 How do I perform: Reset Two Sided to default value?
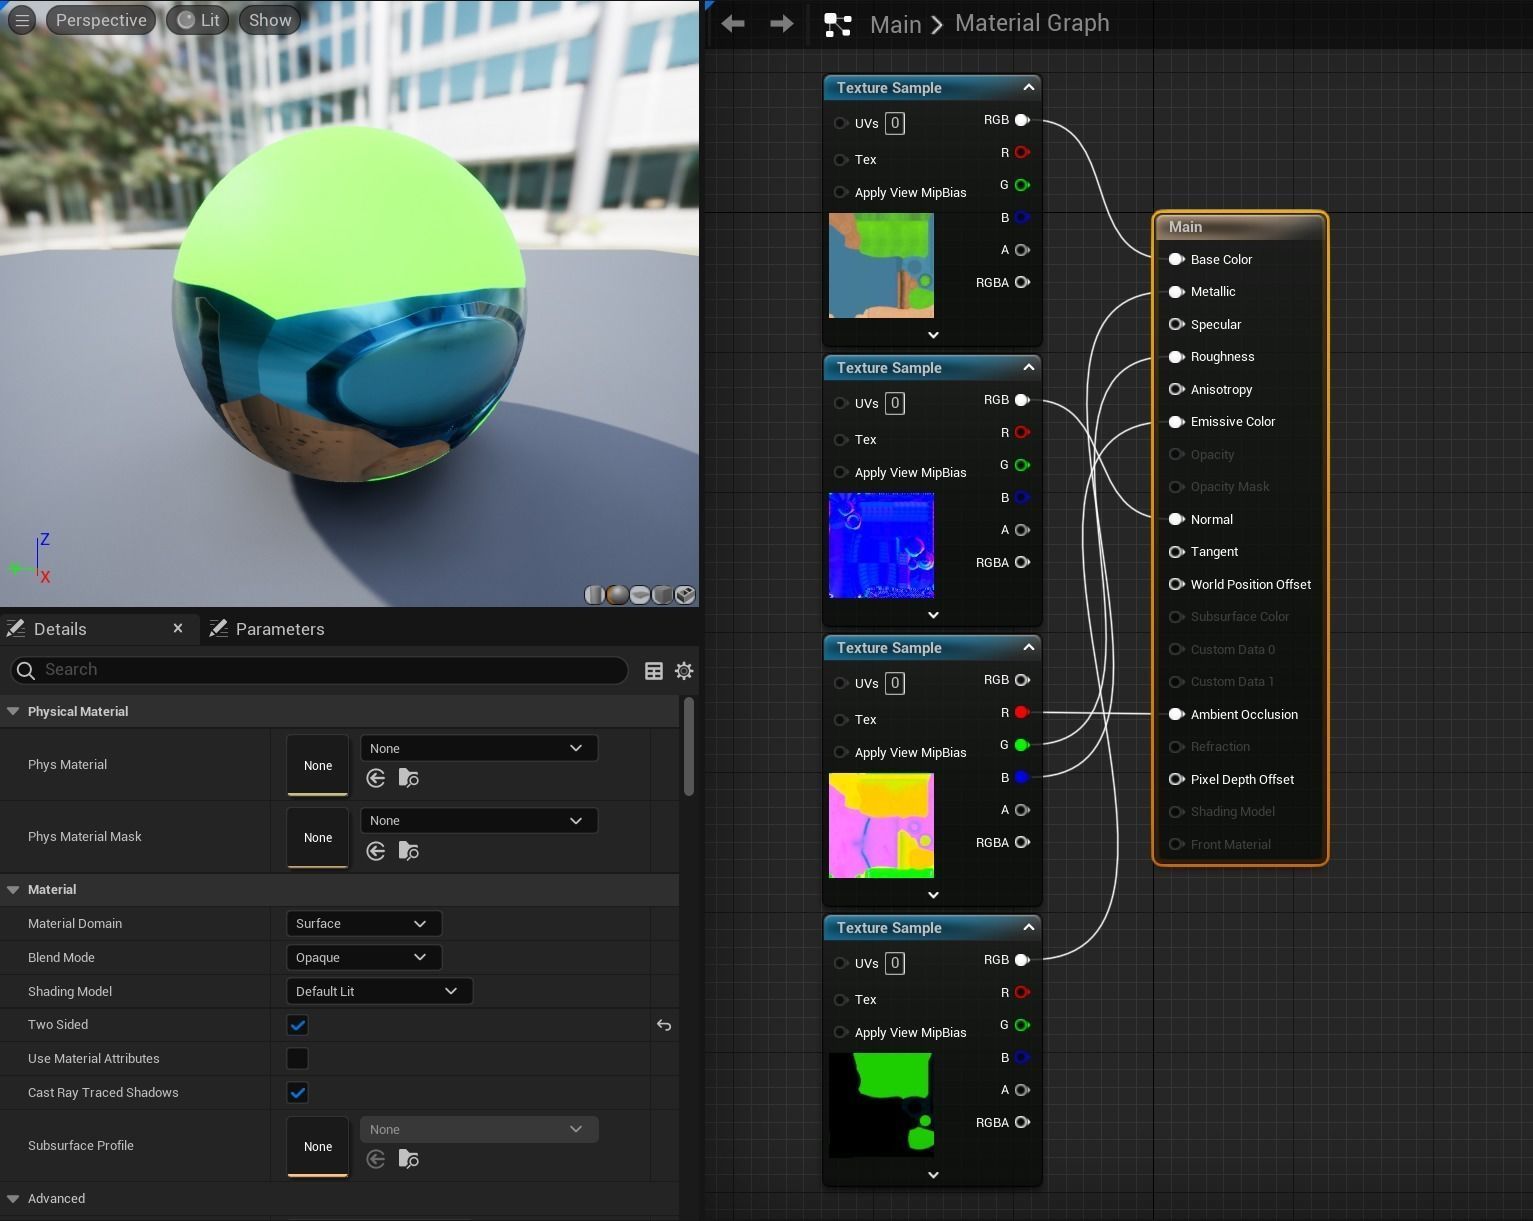point(664,1025)
